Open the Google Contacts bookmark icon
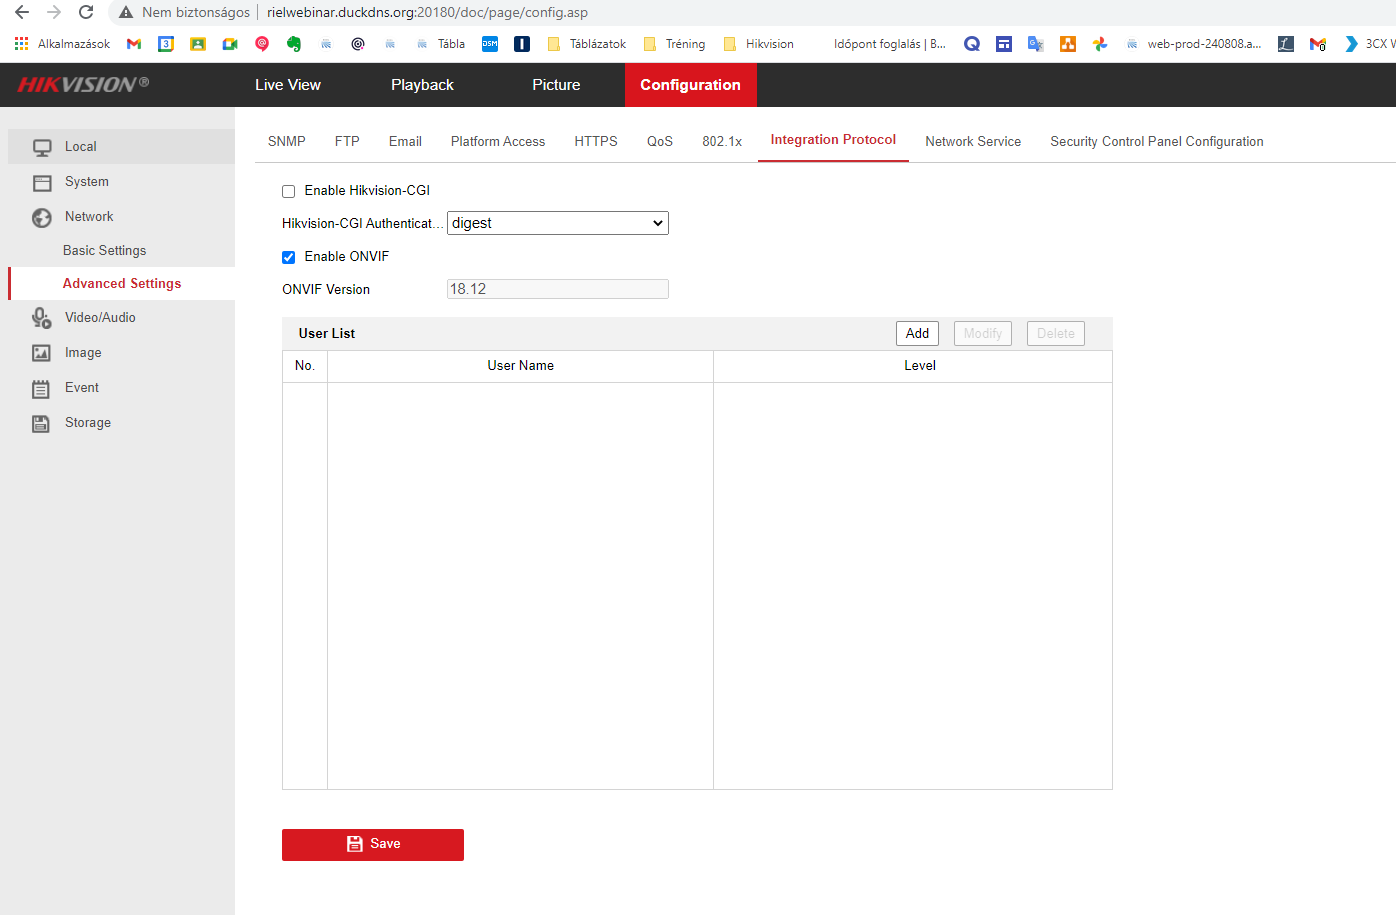1396x915 pixels. (x=198, y=44)
